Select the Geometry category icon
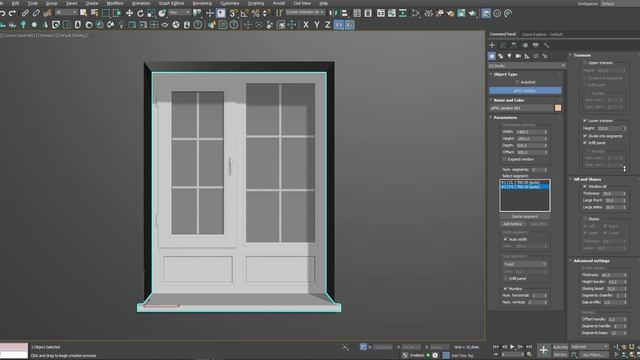Screen dimensions: 640x360 [492, 56]
